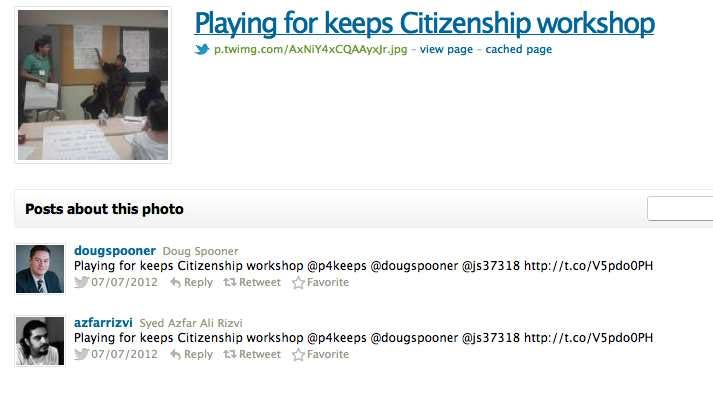Follow the view page link
Viewport: 713px width, 404px height.
[x=446, y=50]
